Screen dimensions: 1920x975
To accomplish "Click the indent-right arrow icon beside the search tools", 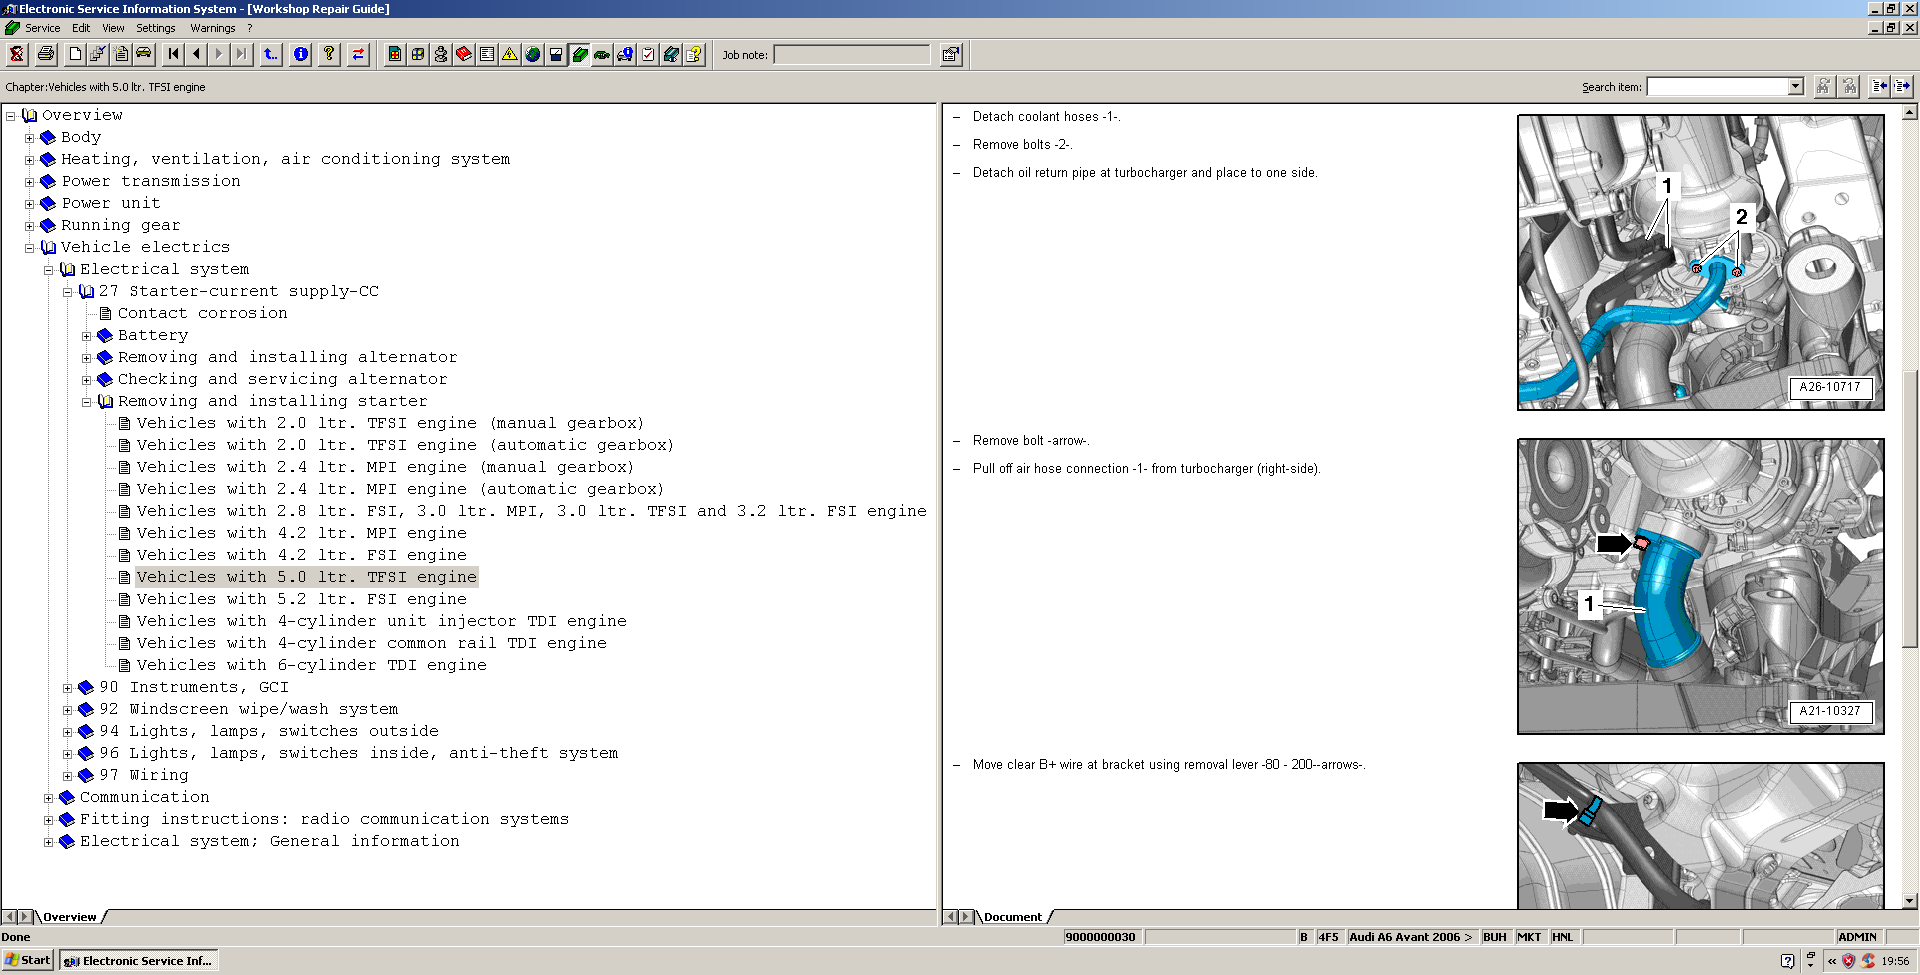I will 1902,86.
